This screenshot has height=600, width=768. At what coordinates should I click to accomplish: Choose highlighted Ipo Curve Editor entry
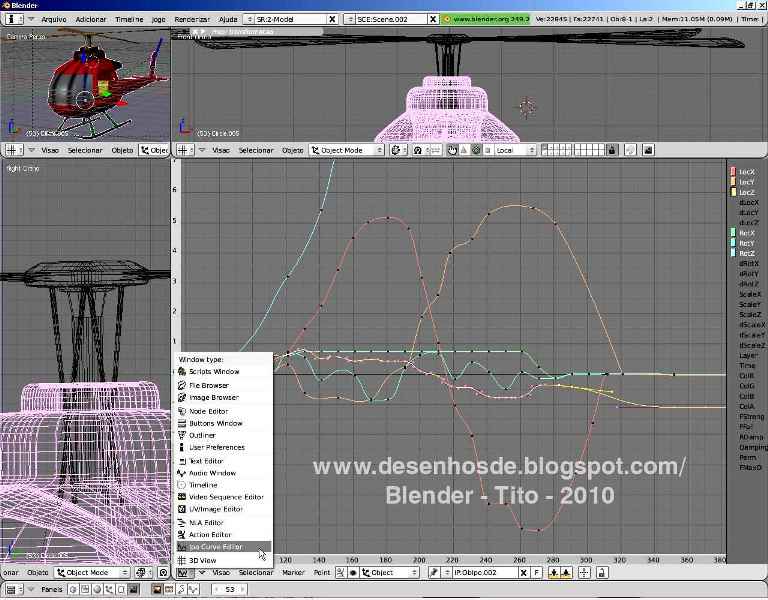[x=223, y=547]
